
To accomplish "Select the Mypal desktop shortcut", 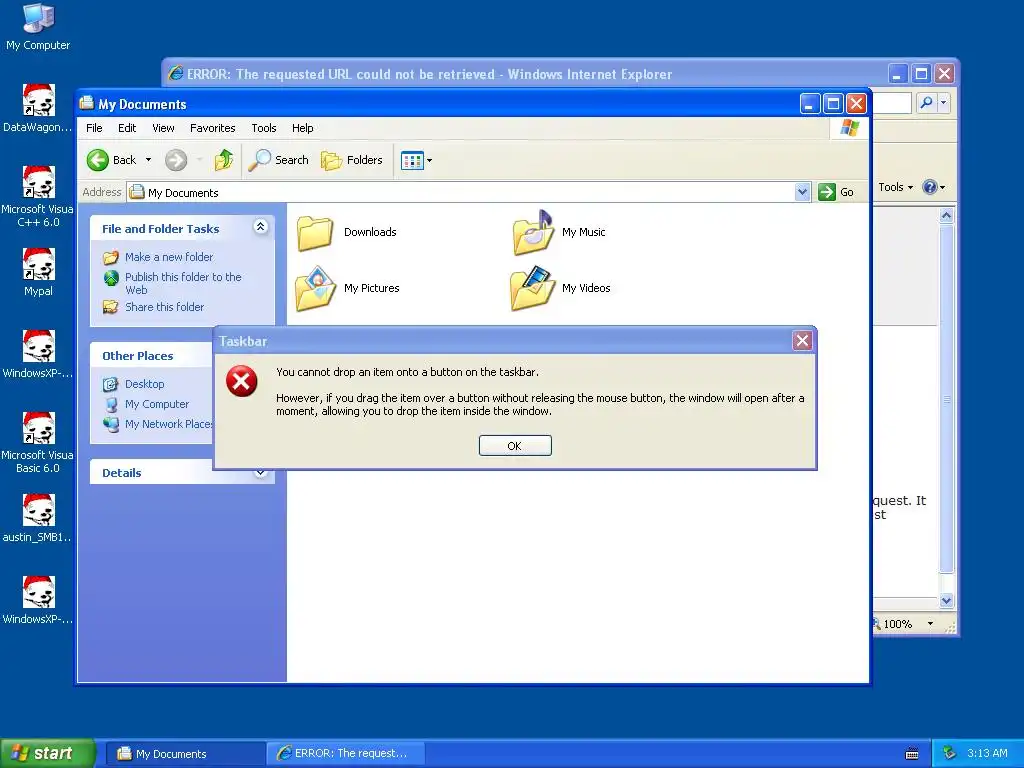I will [38, 272].
